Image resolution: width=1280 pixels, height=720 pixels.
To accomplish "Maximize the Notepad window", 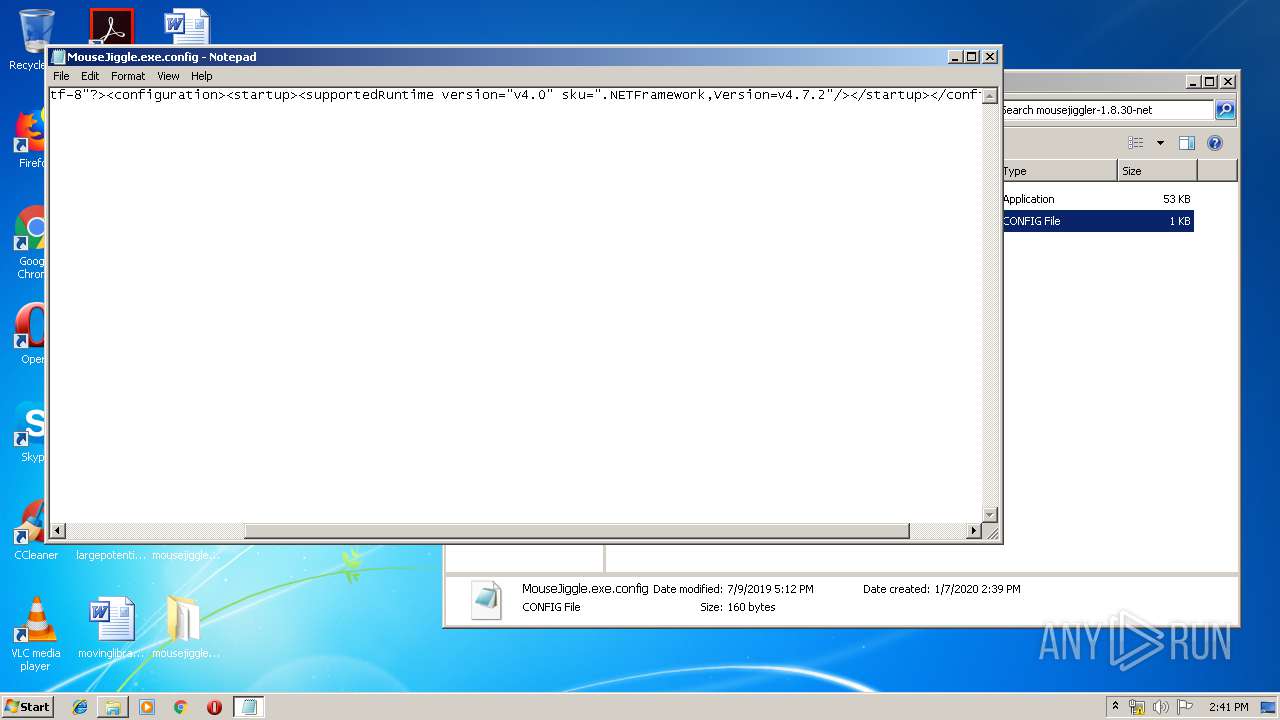I will tap(972, 57).
